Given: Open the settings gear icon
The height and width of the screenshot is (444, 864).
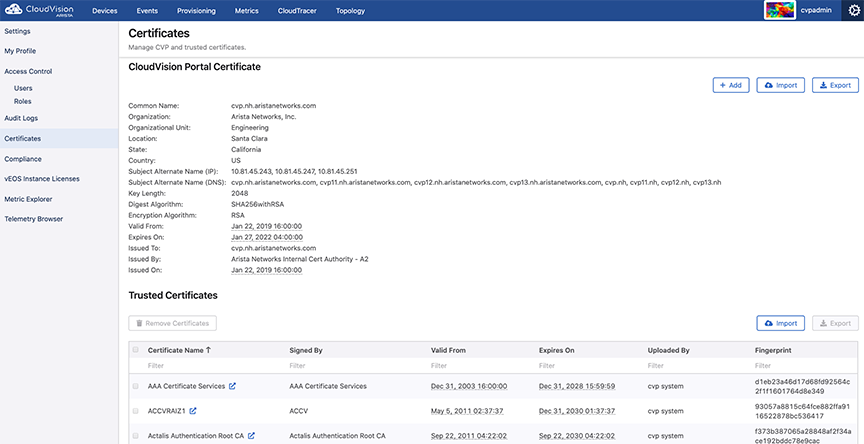Looking at the screenshot, I should coord(854,10).
